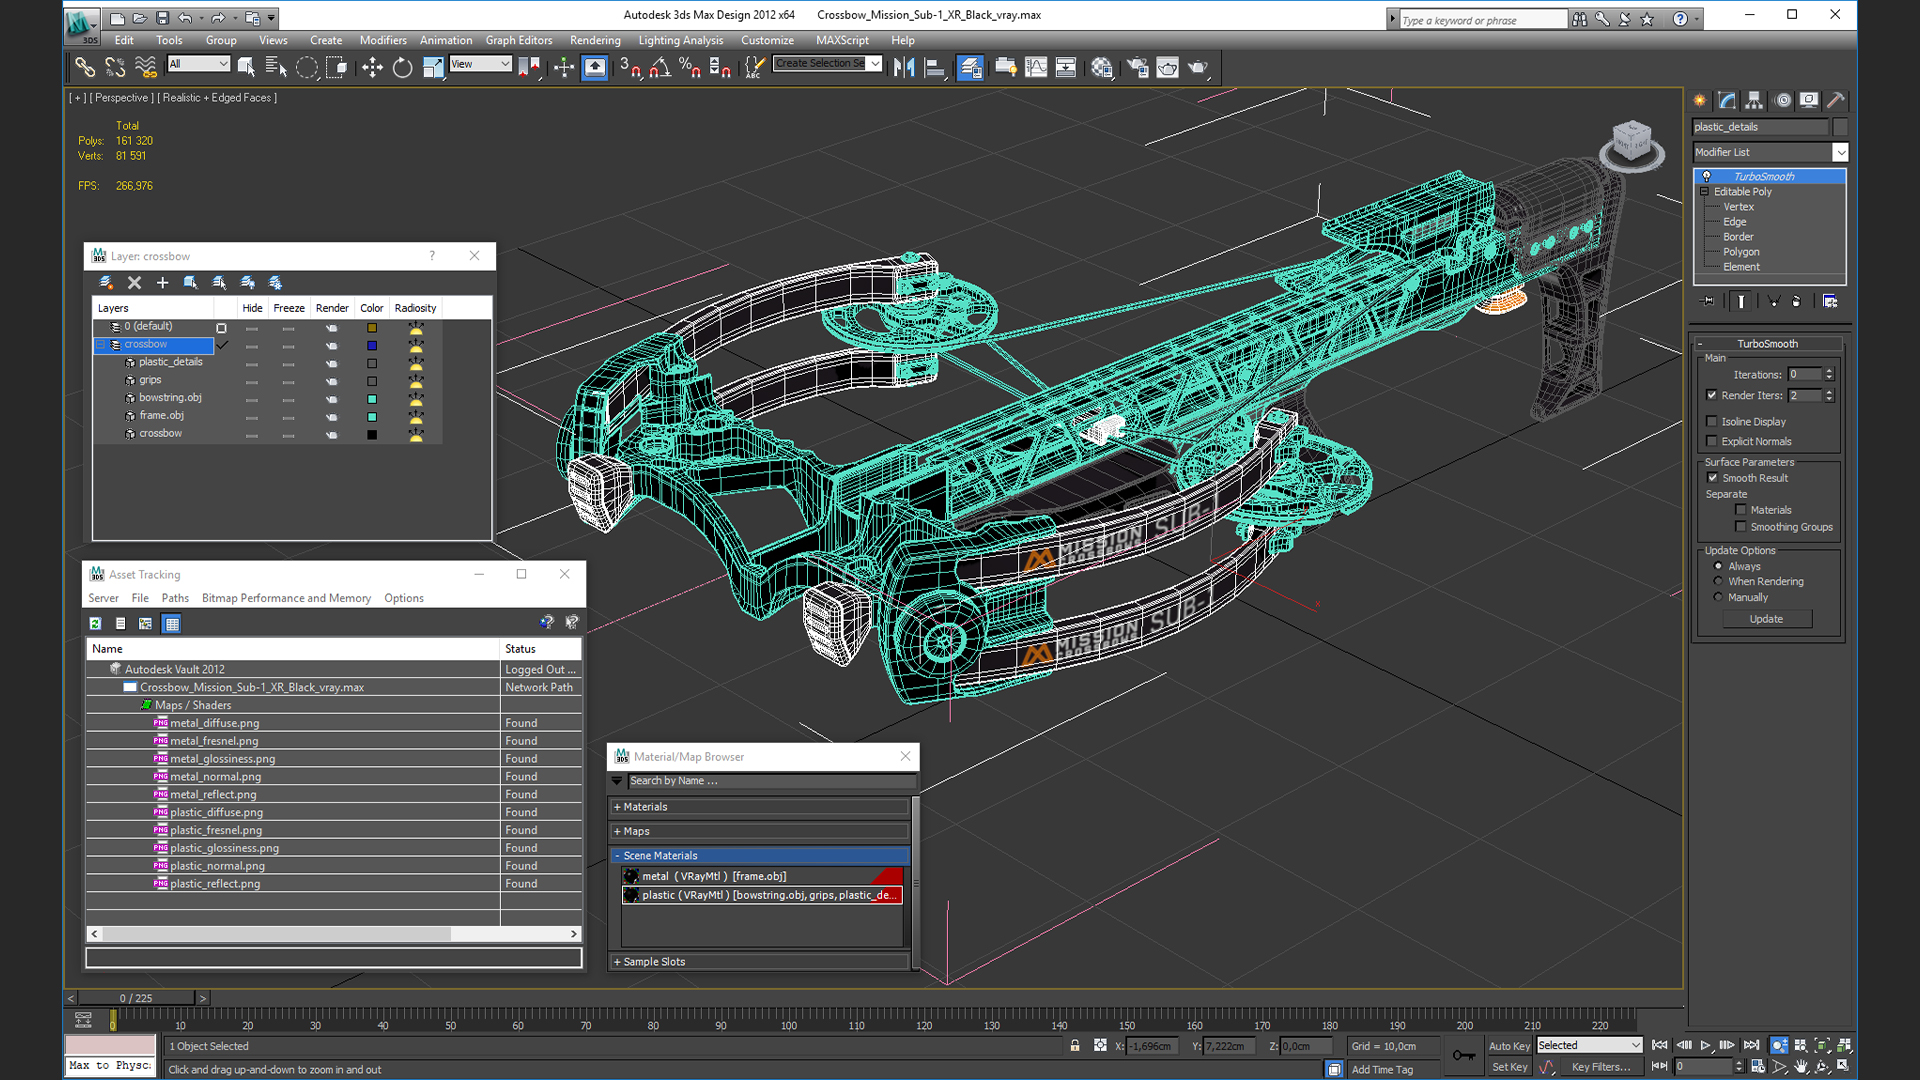Open the Modifier List dropdown
This screenshot has height=1080, width=1920.
point(1839,152)
